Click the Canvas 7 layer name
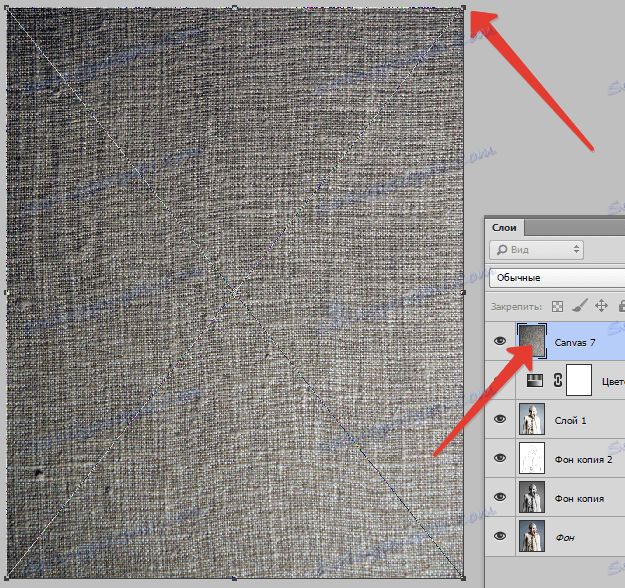The image size is (625, 588). click(575, 343)
